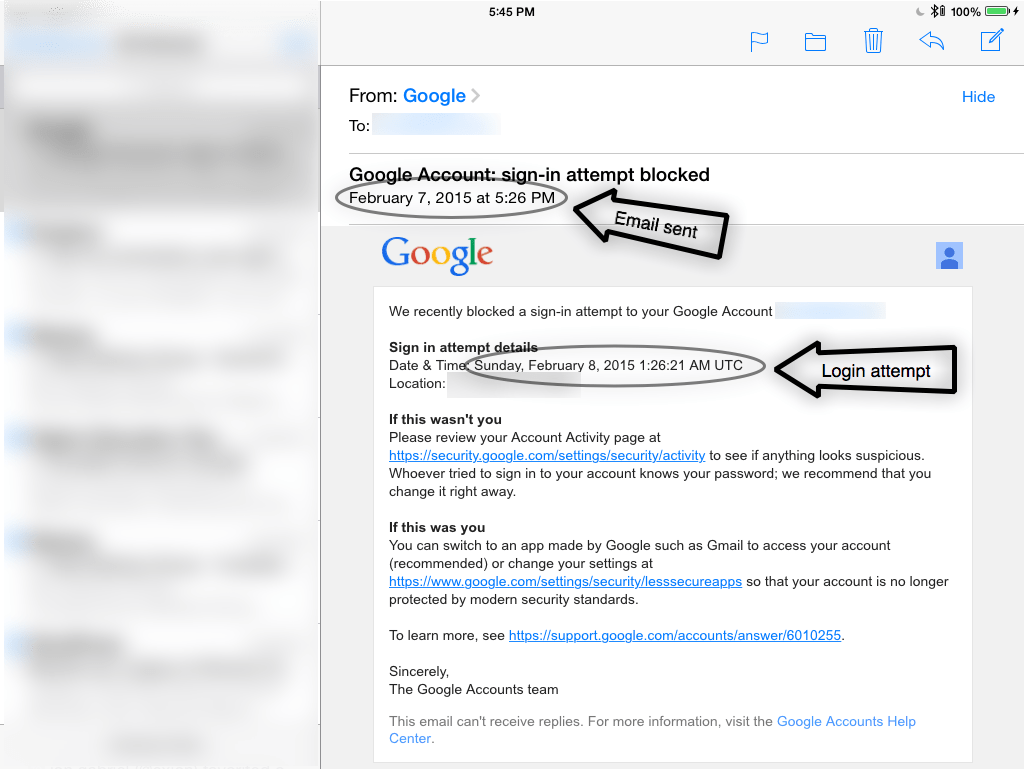Tap the date 'February 7, 2015 at 5:26 PM'
This screenshot has height=769, width=1024.
(x=452, y=198)
